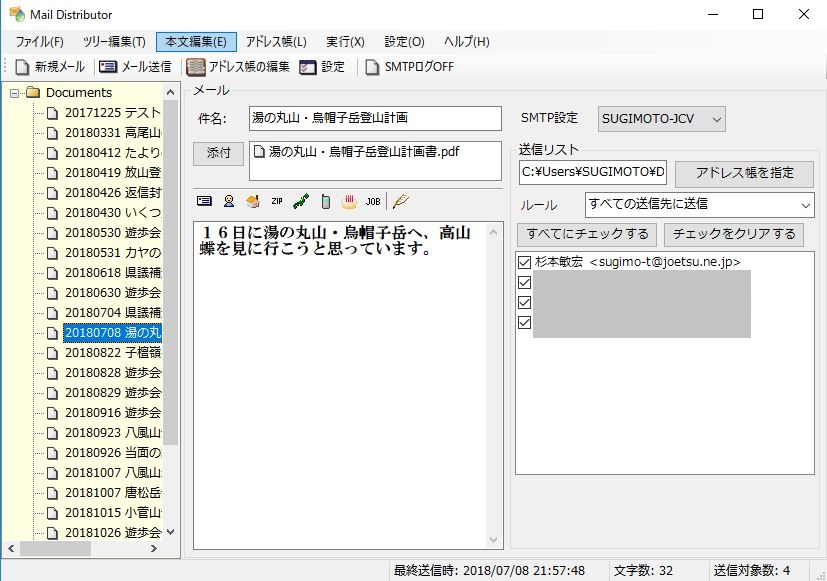Click the New Mail (新規メール) toolbar icon
This screenshot has height=581, width=827.
click(22, 67)
